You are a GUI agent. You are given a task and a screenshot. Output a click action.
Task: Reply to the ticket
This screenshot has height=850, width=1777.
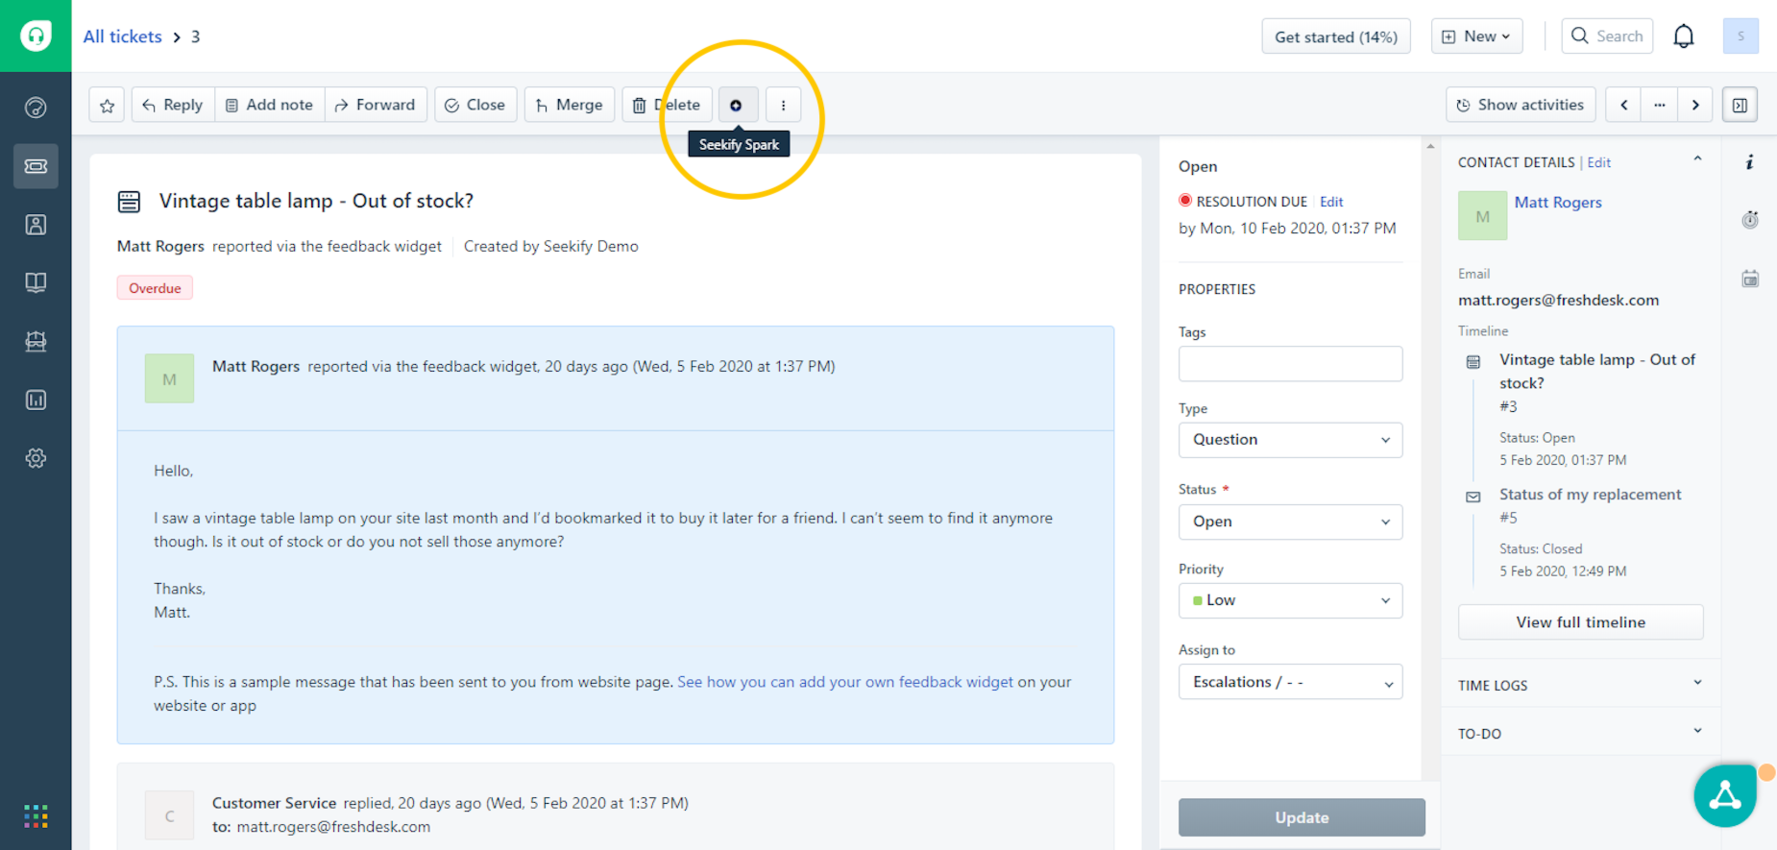click(x=173, y=105)
